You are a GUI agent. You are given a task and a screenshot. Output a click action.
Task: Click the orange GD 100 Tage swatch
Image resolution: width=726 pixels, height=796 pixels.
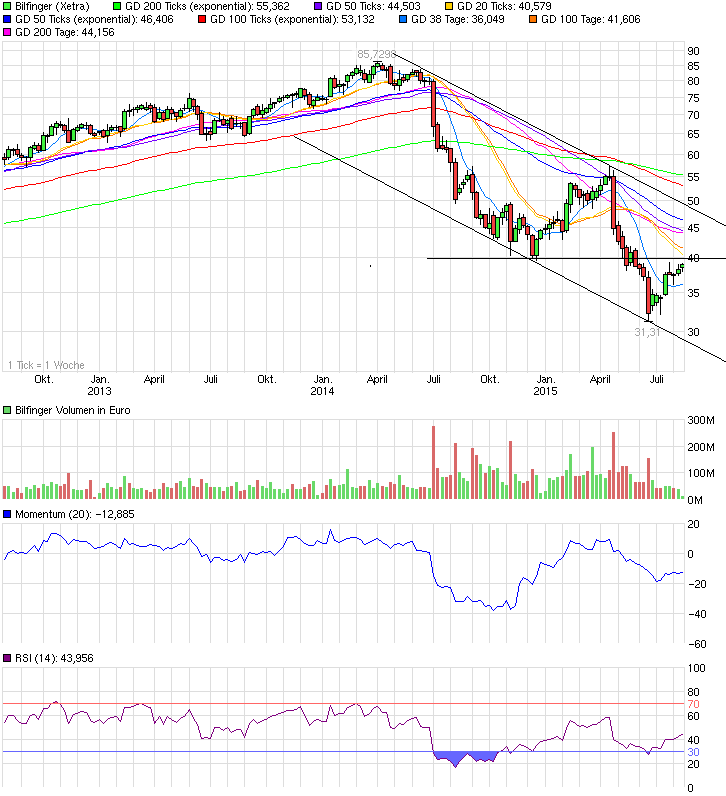pyautogui.click(x=533, y=19)
